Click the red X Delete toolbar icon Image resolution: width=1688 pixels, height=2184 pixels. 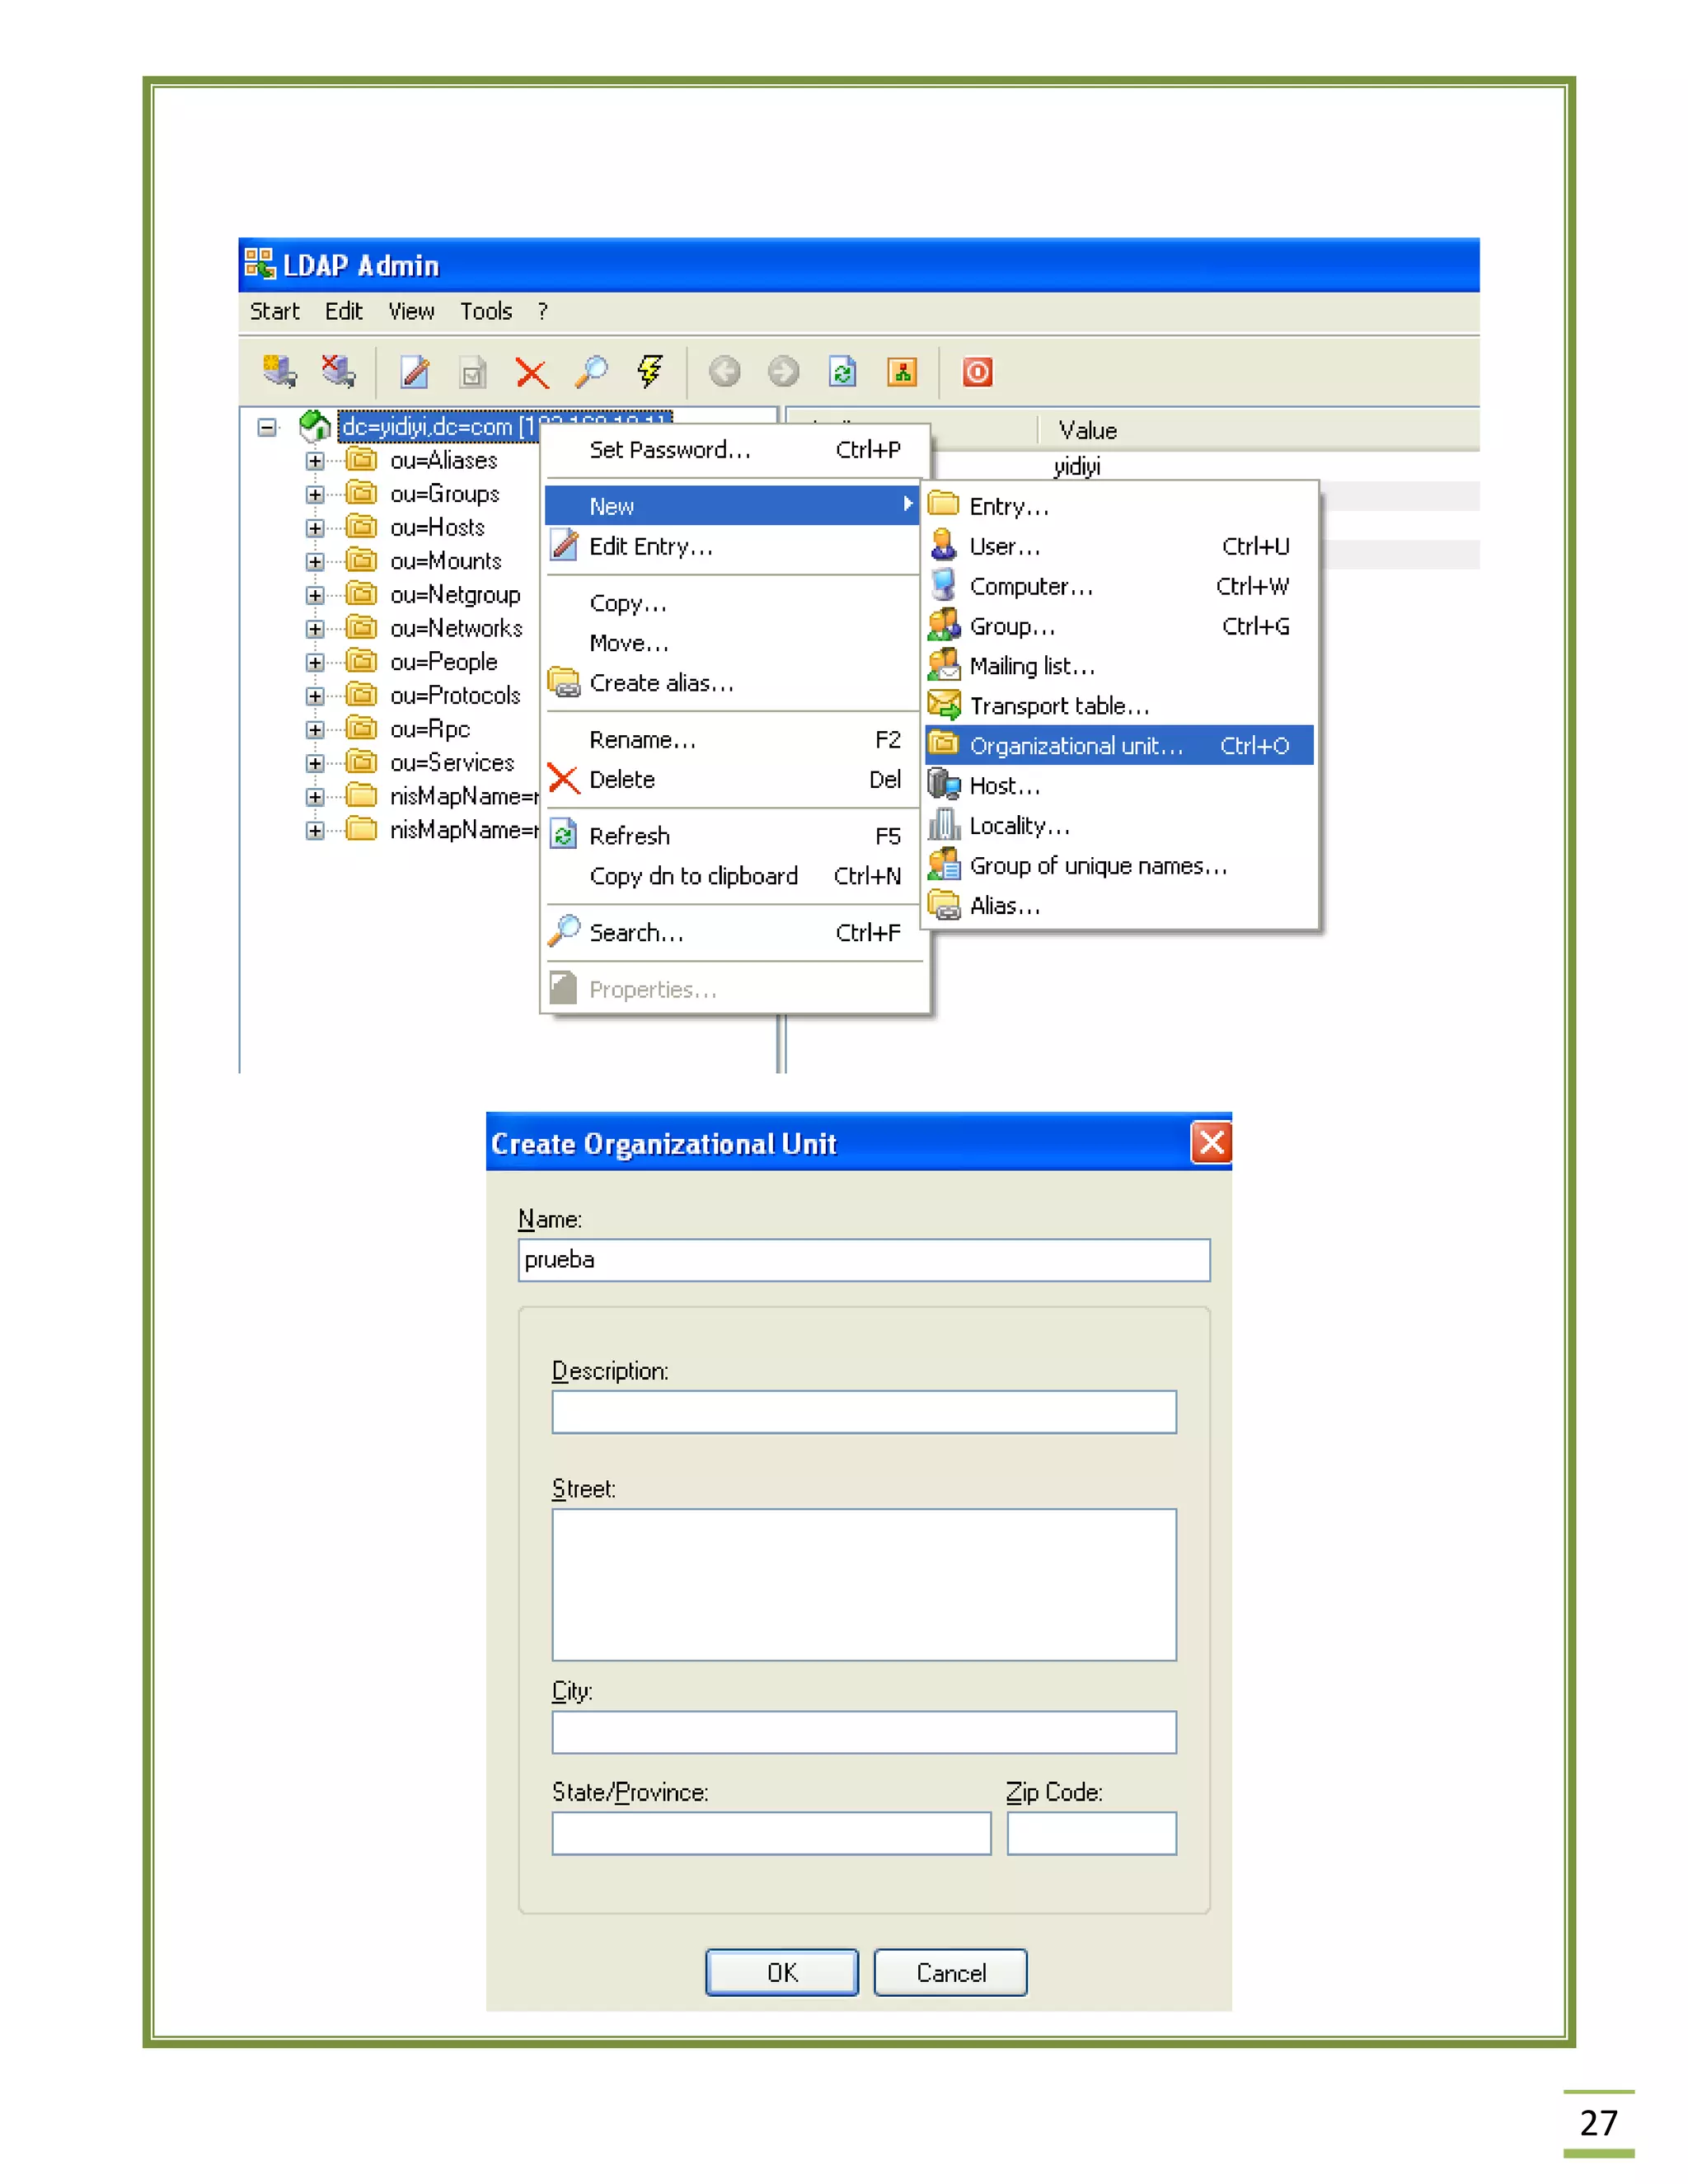click(531, 374)
